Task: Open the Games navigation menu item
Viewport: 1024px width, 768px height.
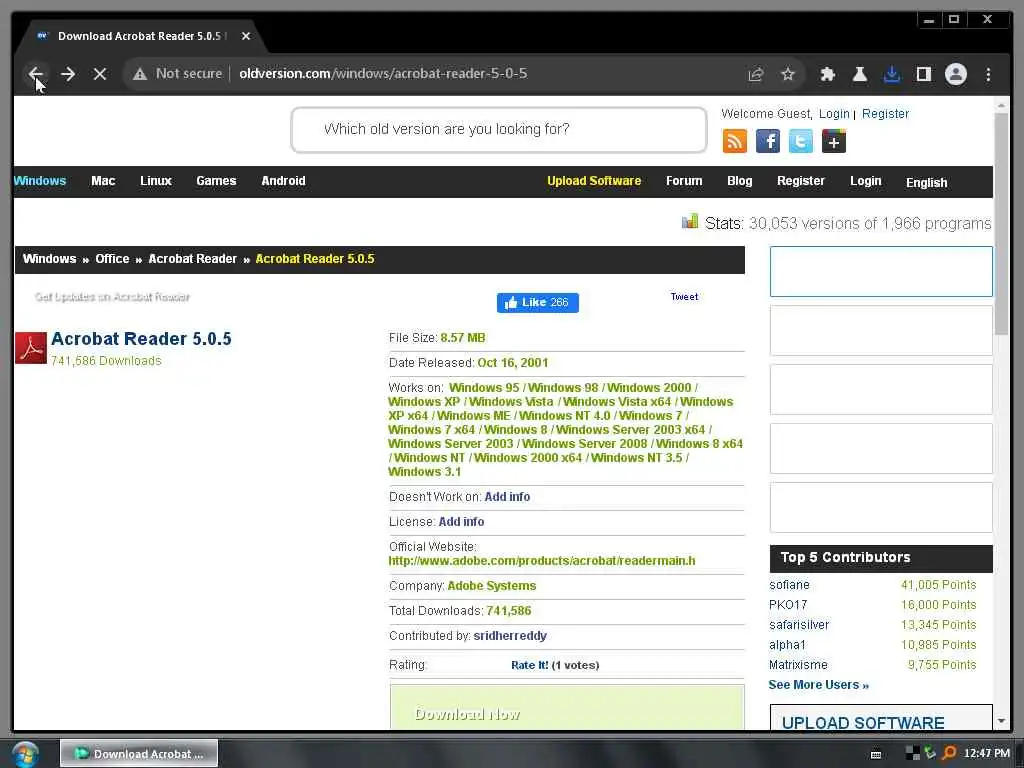Action: coord(216,181)
